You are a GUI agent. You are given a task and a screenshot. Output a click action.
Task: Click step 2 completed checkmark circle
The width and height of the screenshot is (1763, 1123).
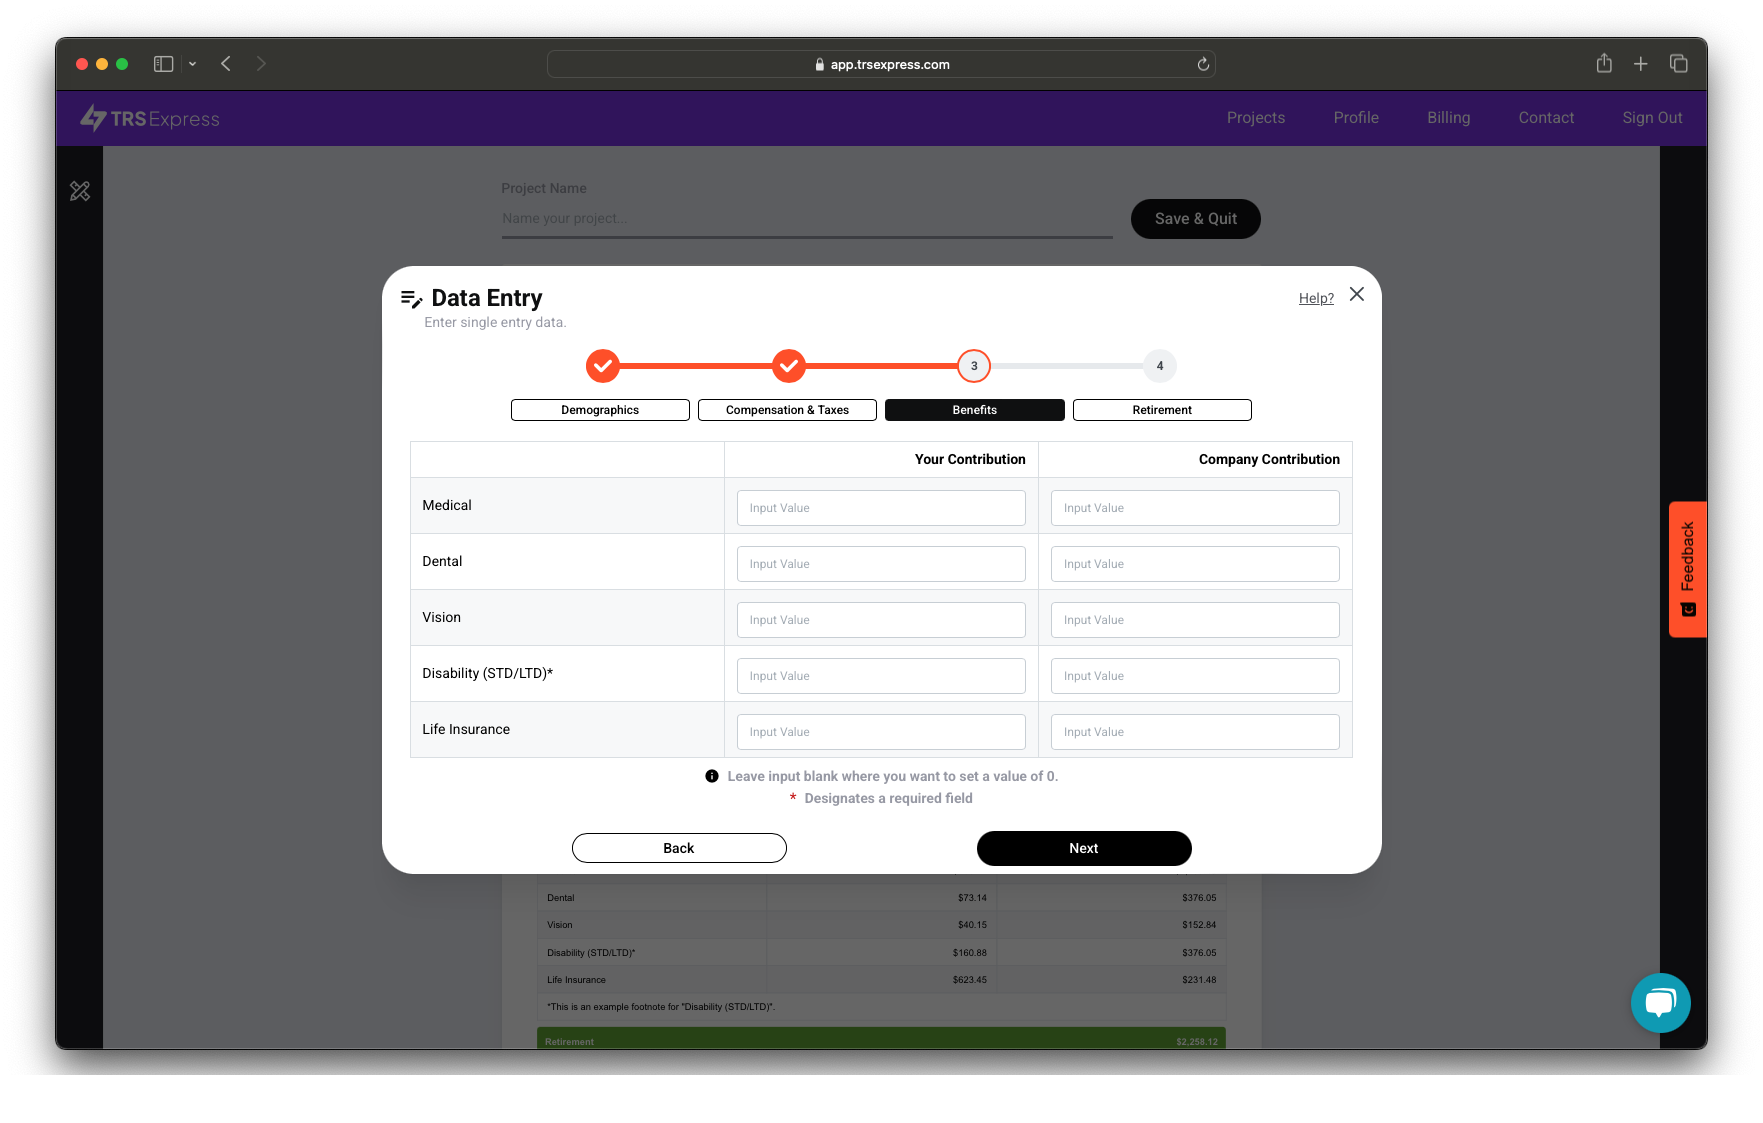788,366
